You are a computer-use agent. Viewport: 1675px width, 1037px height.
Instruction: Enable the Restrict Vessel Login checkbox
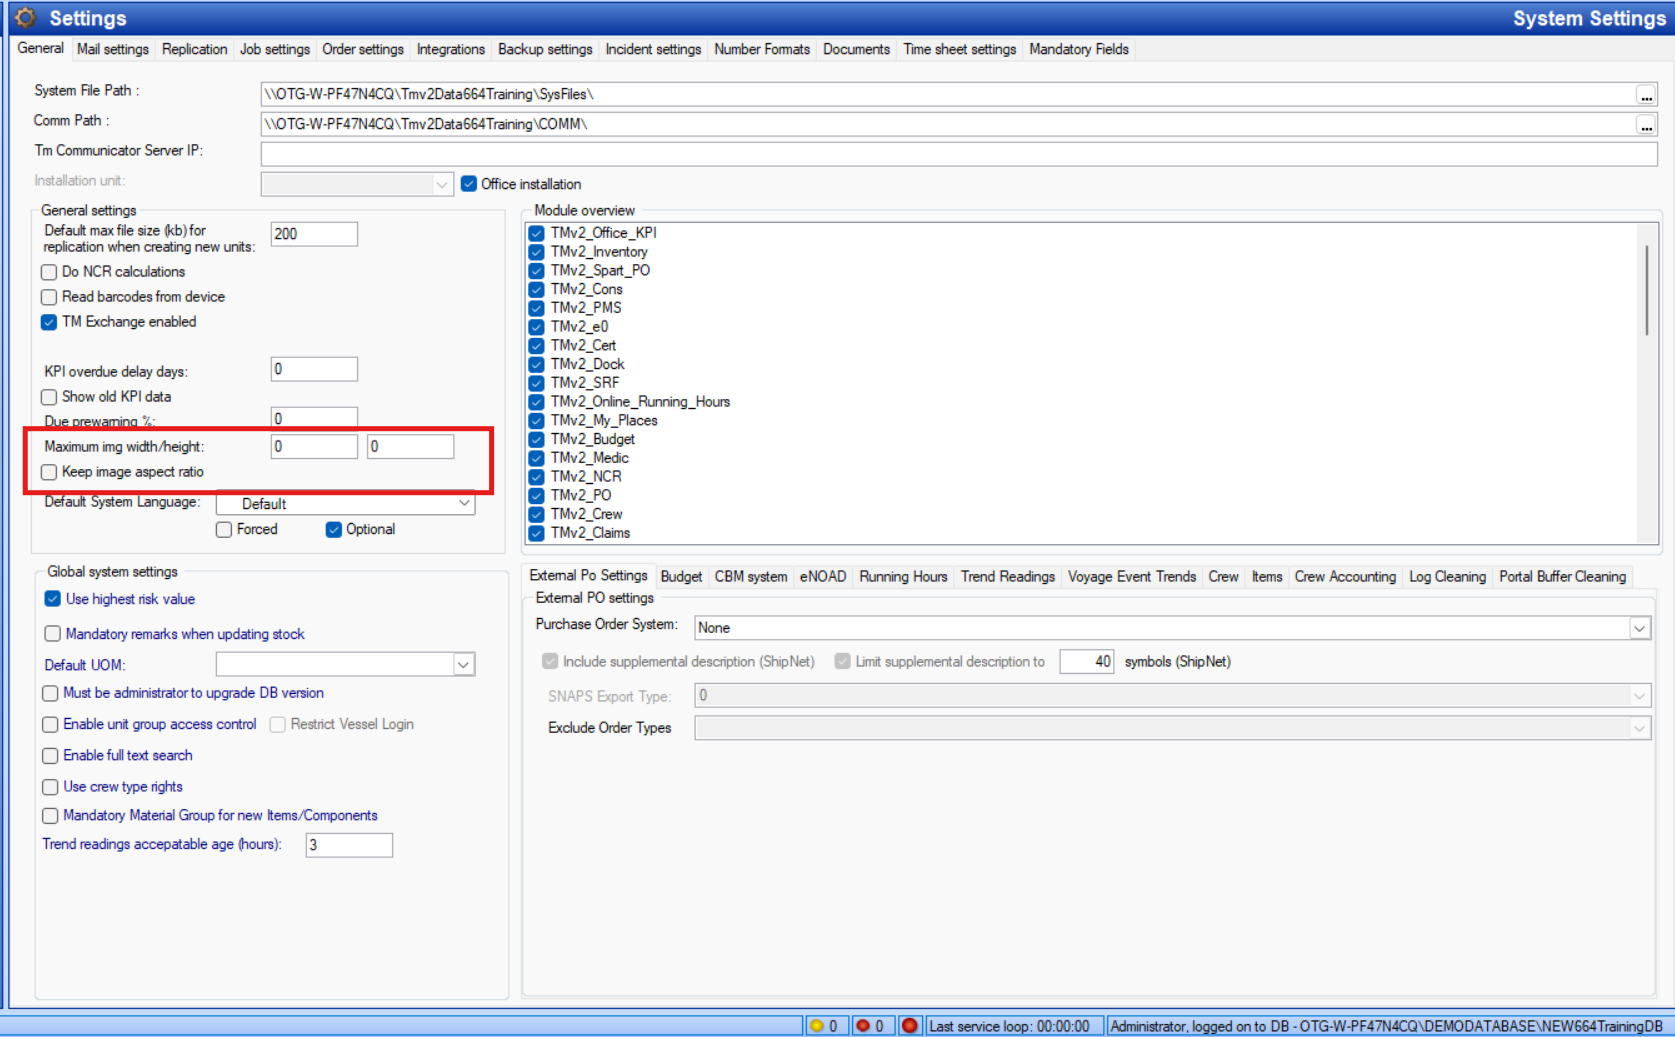277,724
